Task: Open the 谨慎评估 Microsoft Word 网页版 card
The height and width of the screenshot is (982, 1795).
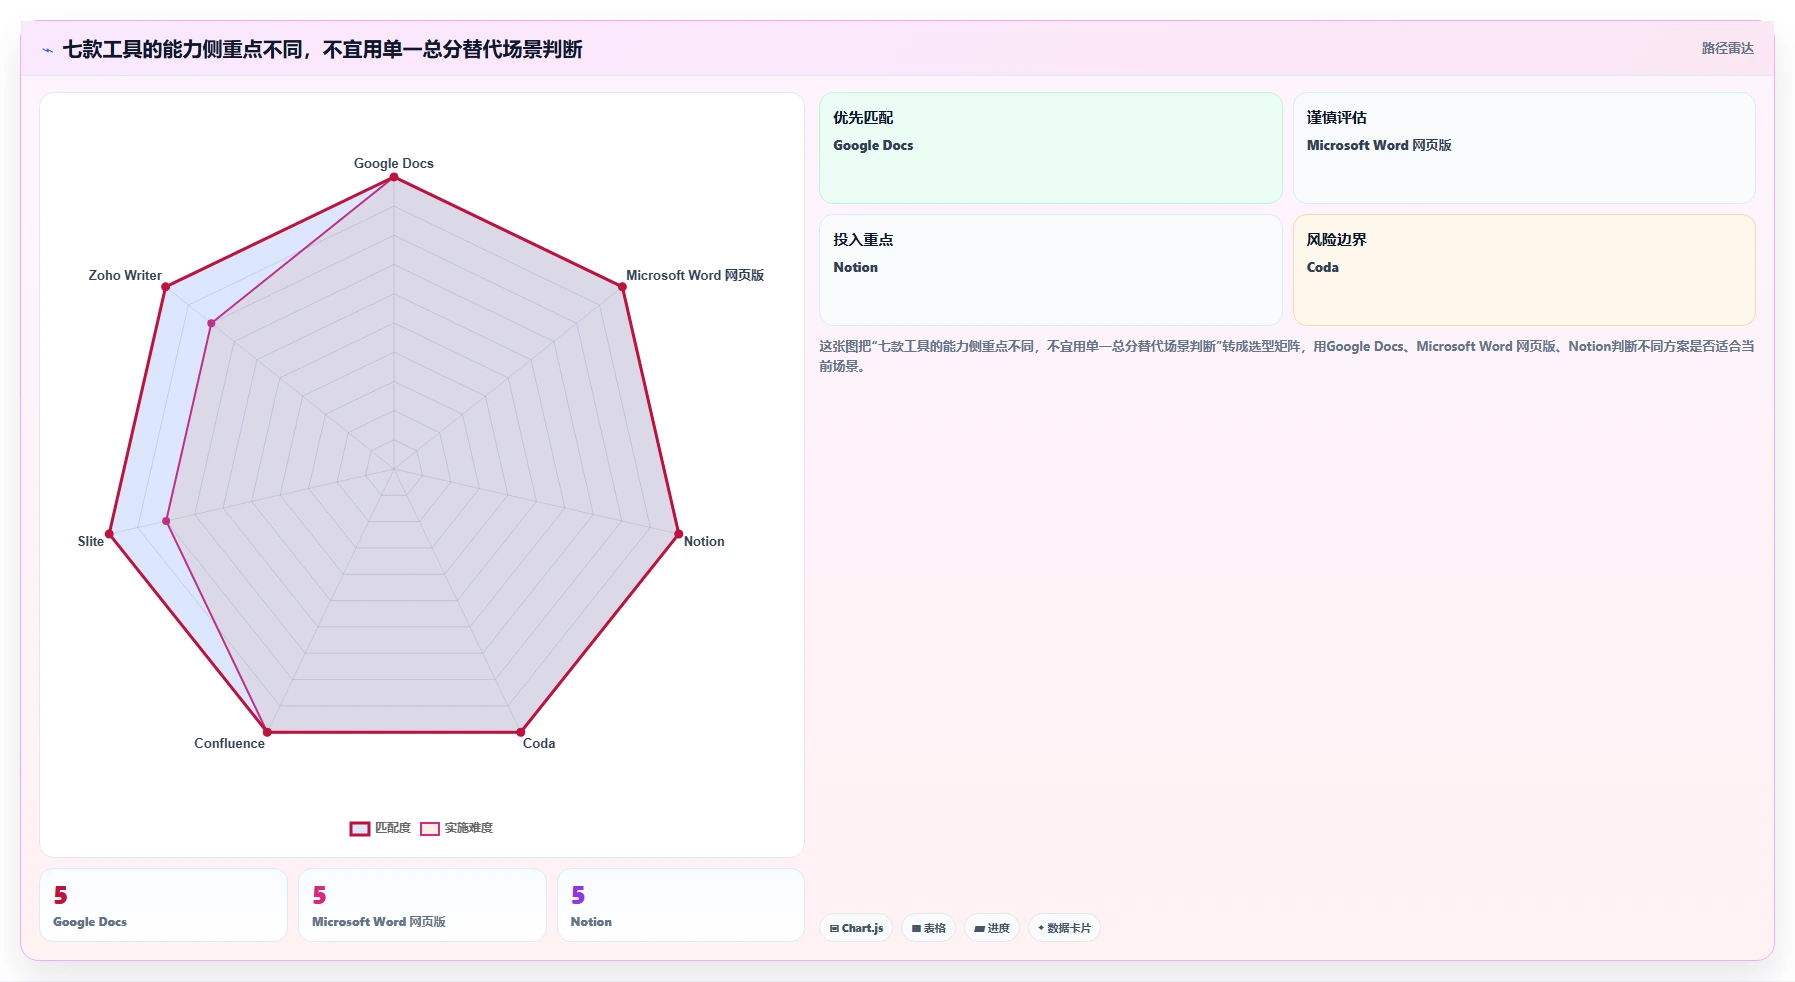Action: click(1524, 148)
